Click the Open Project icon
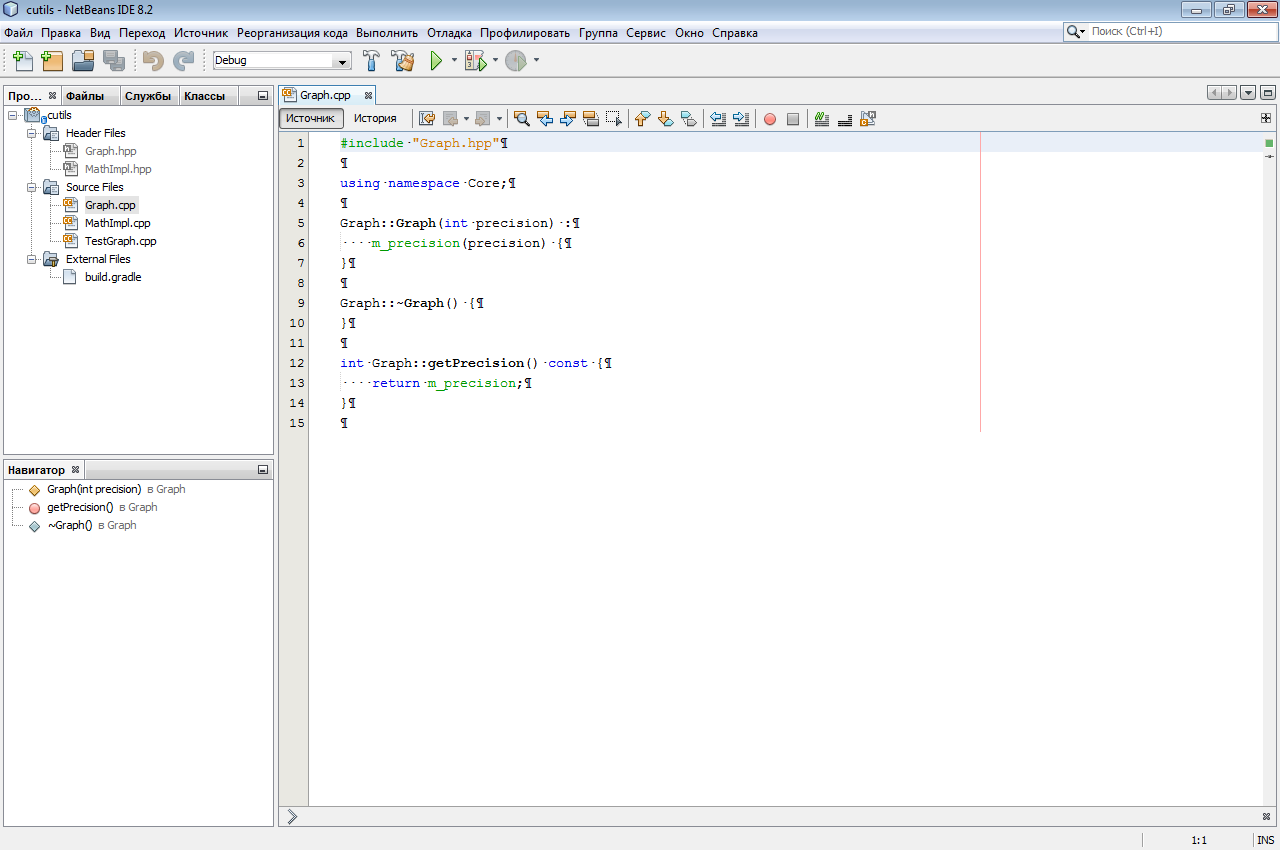This screenshot has height=850, width=1280. pos(82,61)
